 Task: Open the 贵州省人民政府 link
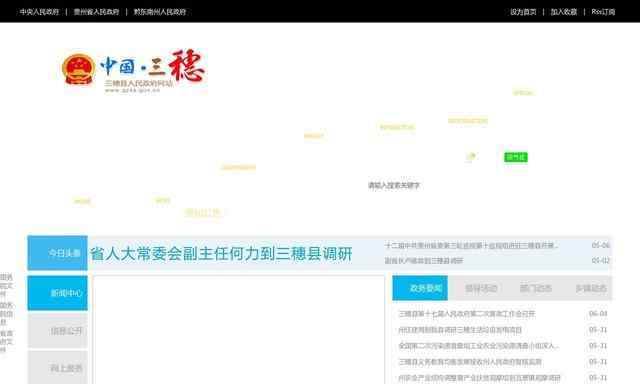pyautogui.click(x=96, y=12)
